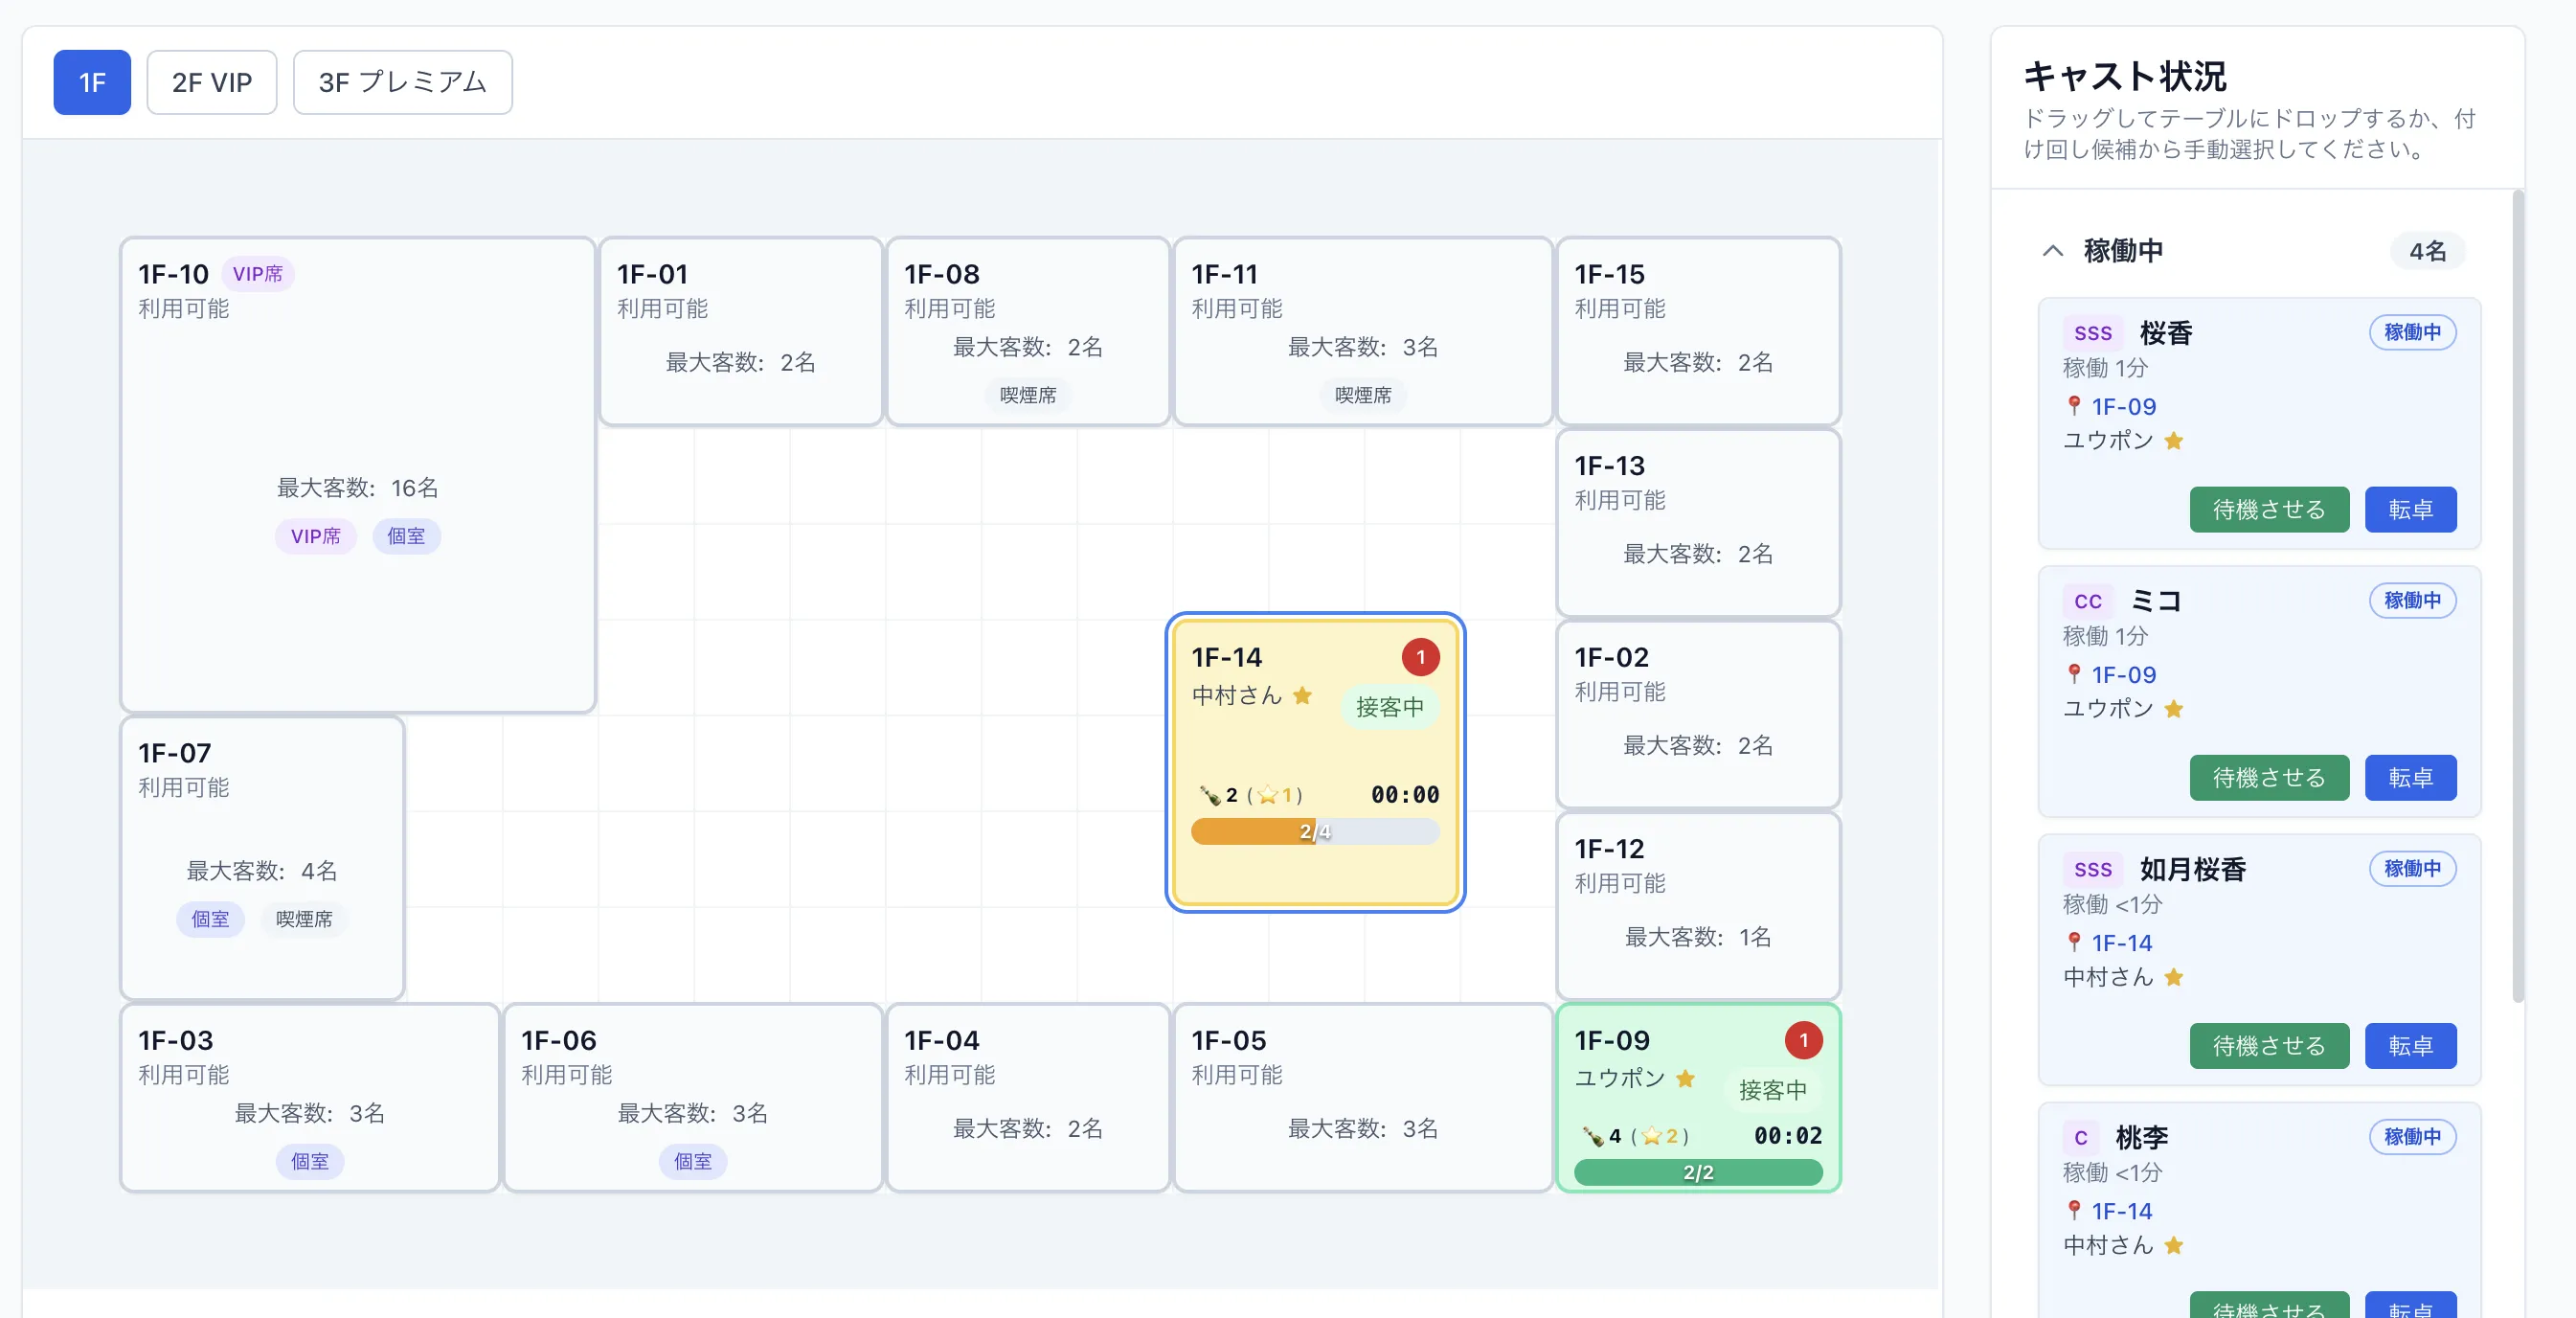Click the star next to ユウポン in ミコ's card
The image size is (2576, 1318).
coord(2174,709)
